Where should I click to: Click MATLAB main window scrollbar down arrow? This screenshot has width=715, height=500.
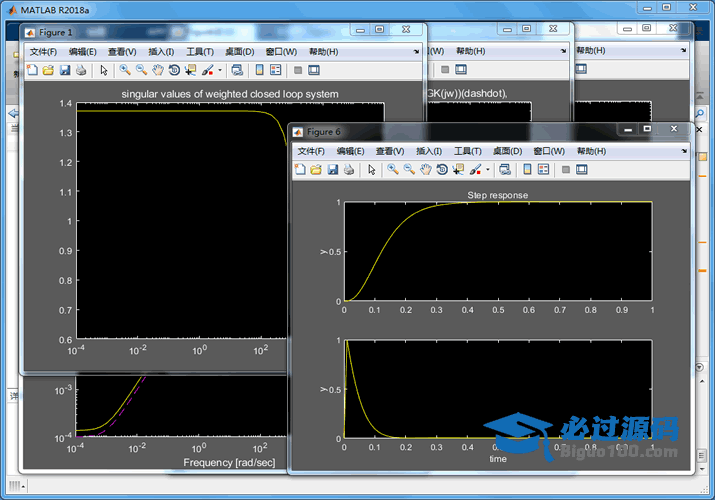(x=702, y=468)
